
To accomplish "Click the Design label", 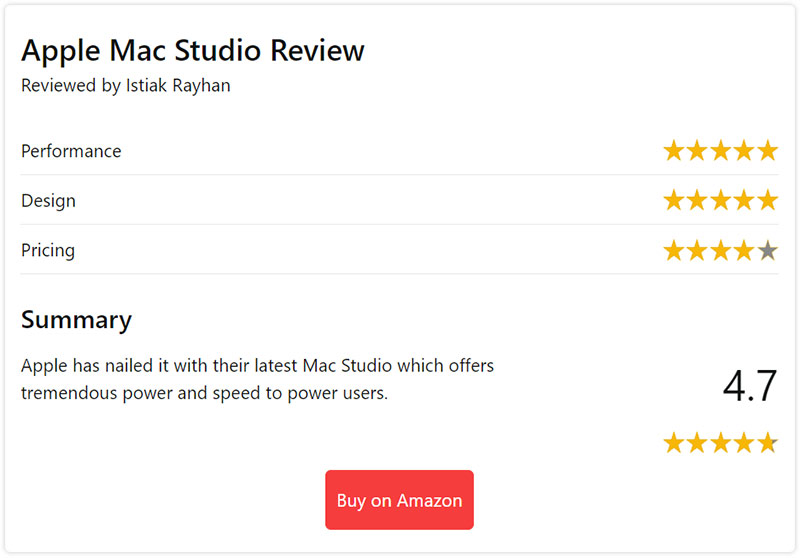I will 48,201.
